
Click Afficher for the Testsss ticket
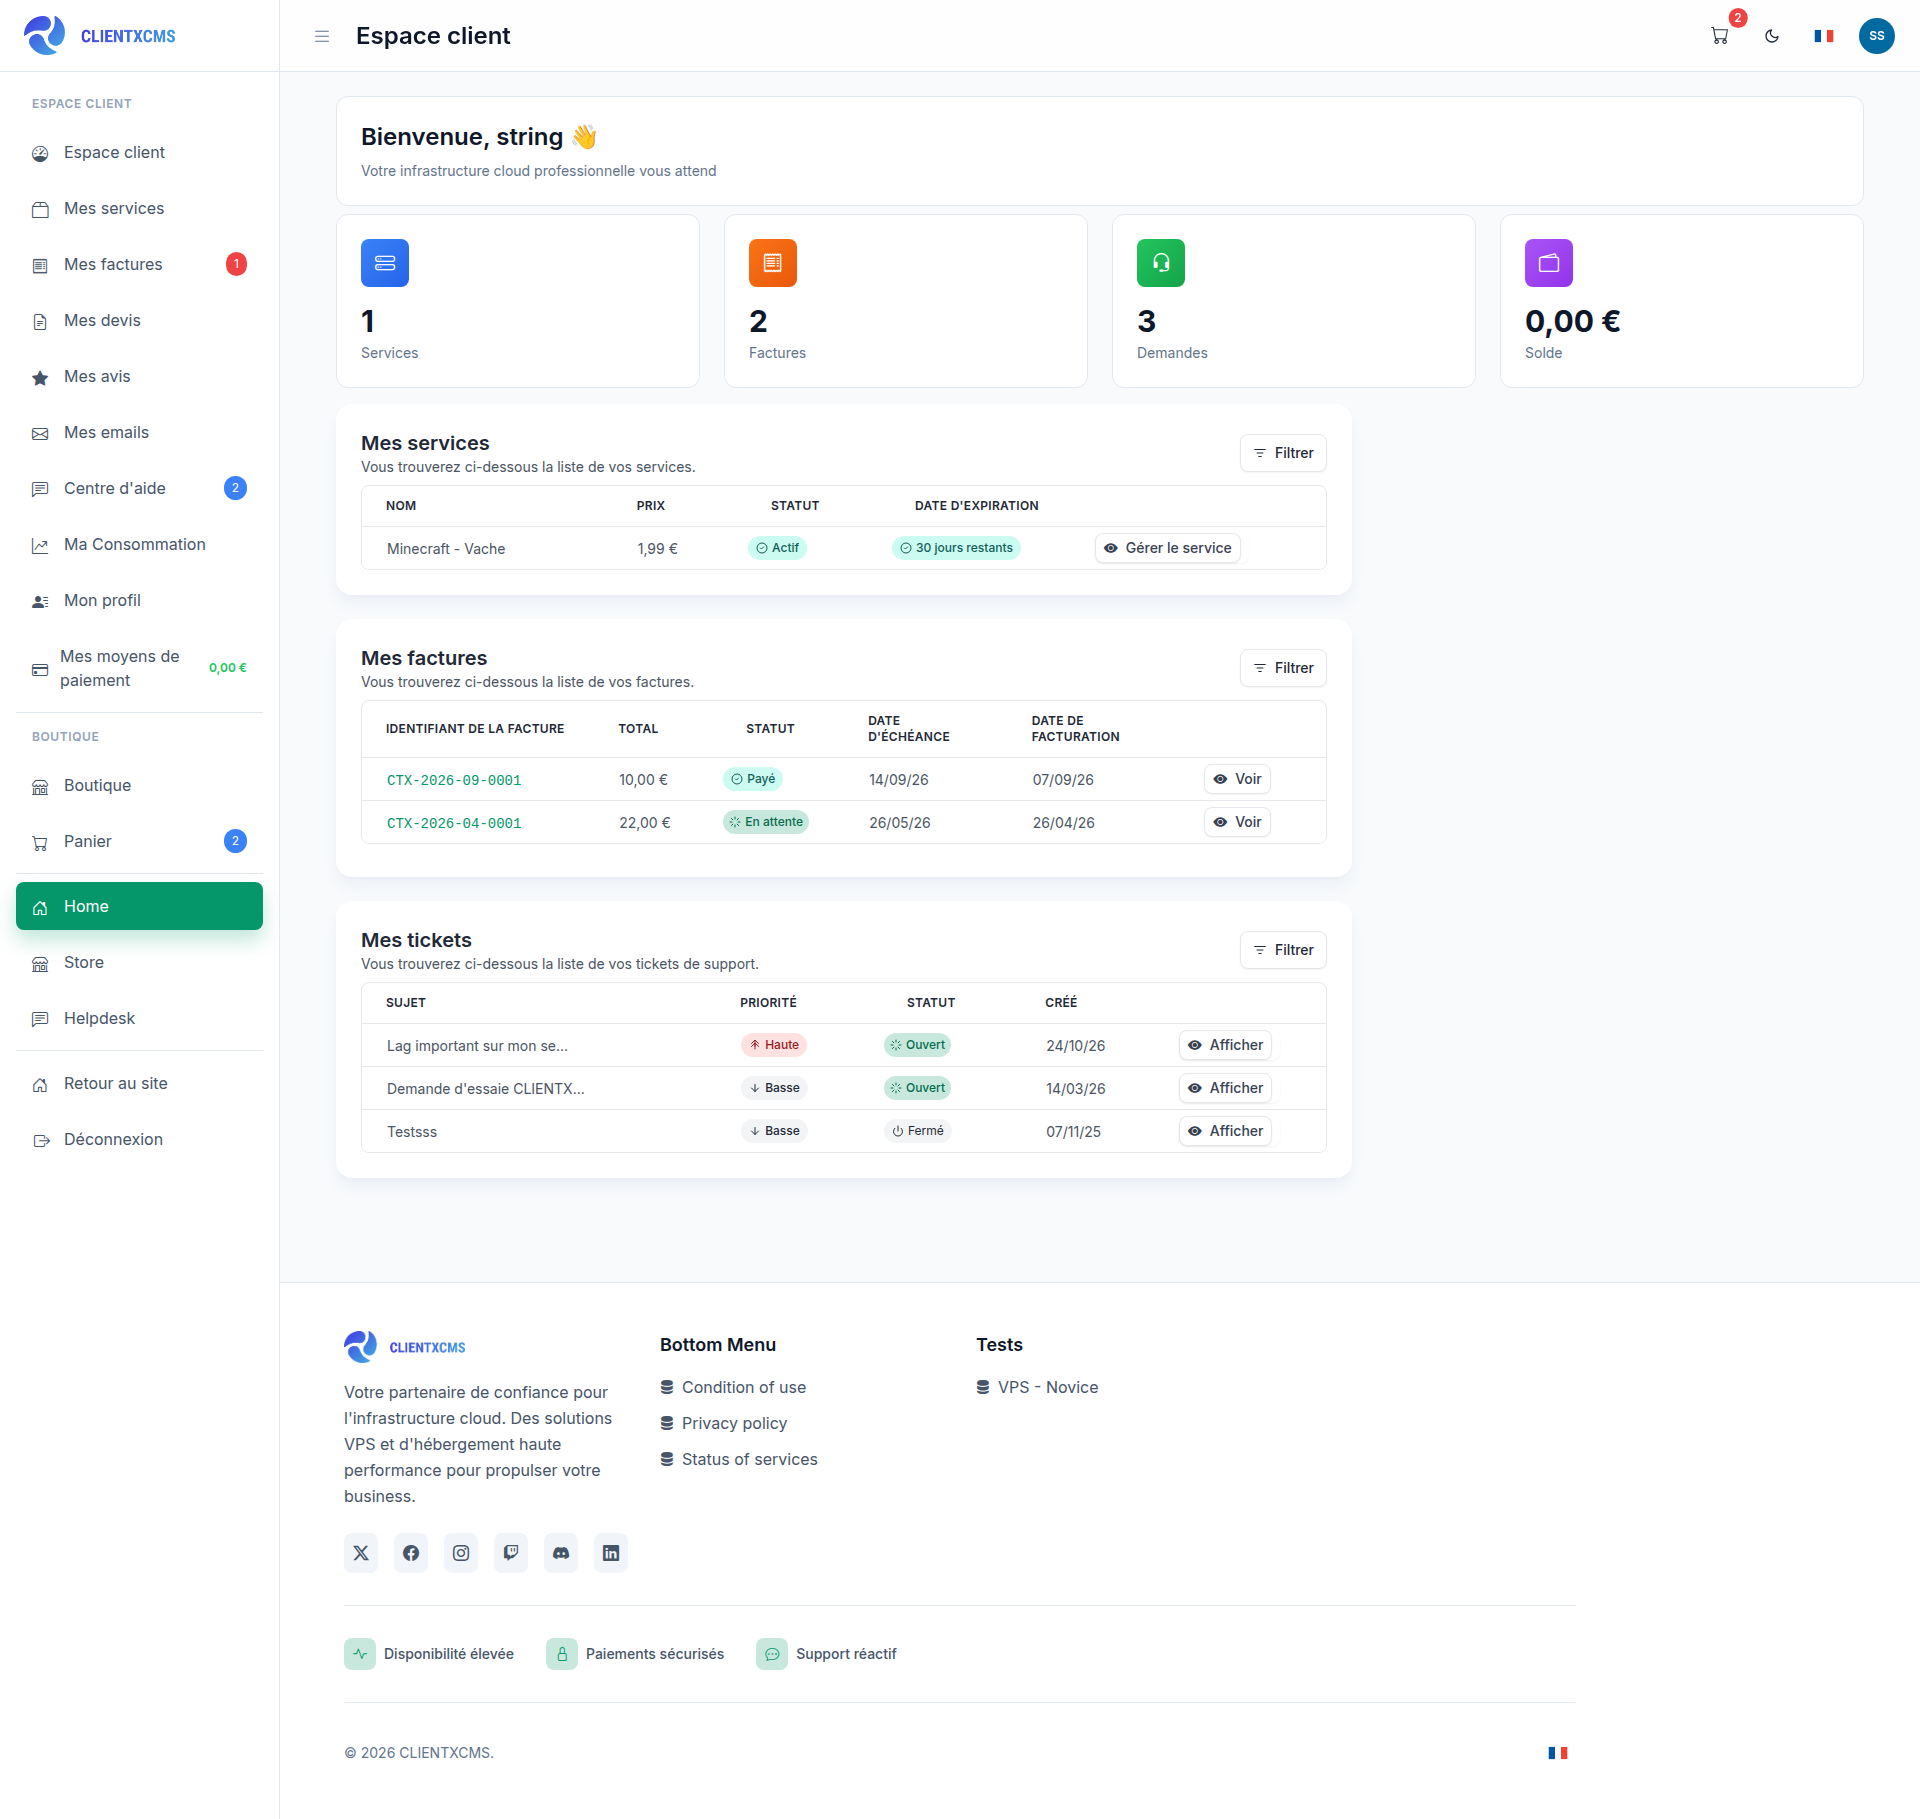(x=1225, y=1131)
